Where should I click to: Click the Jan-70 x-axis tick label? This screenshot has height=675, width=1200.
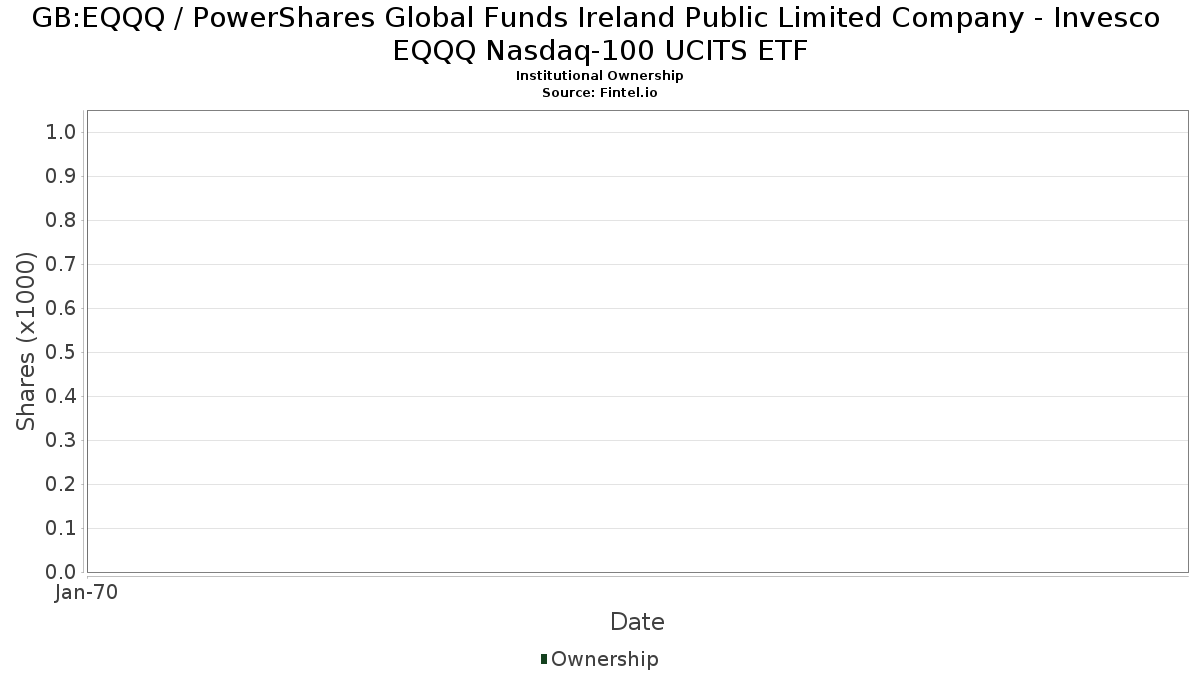pos(86,592)
